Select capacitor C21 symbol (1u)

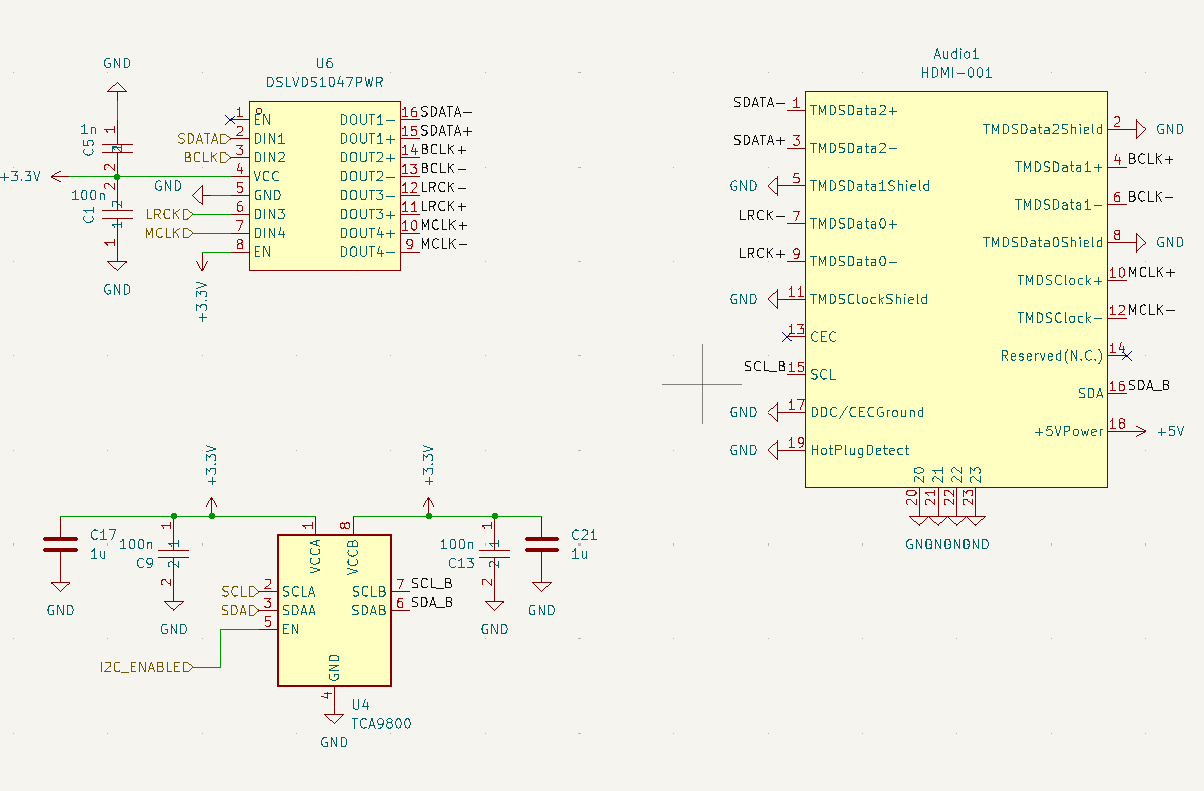(542, 544)
